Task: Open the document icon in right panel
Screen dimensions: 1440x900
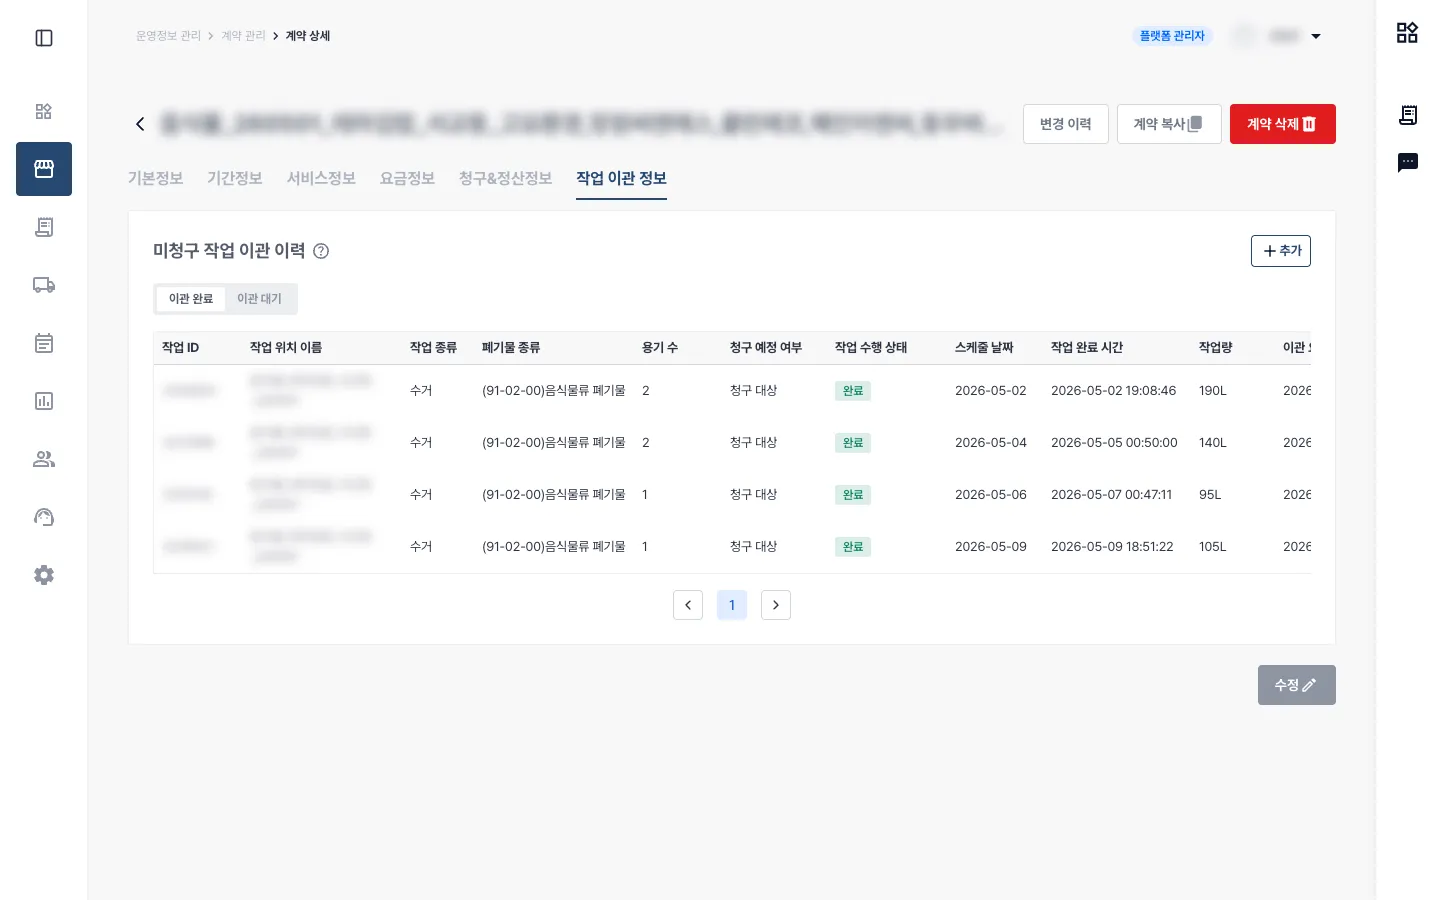Action: 1408,115
